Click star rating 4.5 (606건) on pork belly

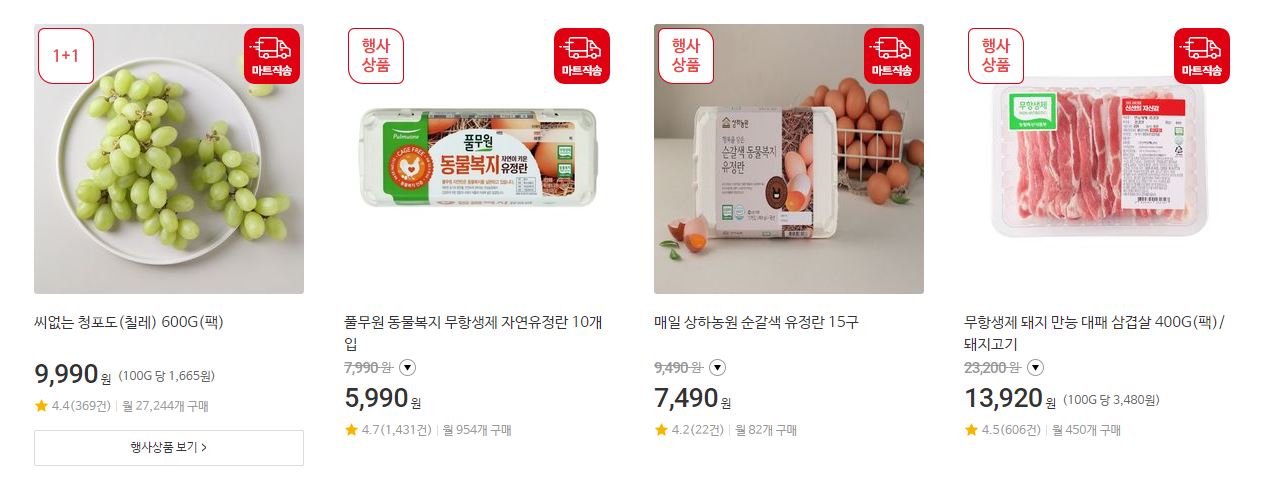pyautogui.click(x=1003, y=430)
